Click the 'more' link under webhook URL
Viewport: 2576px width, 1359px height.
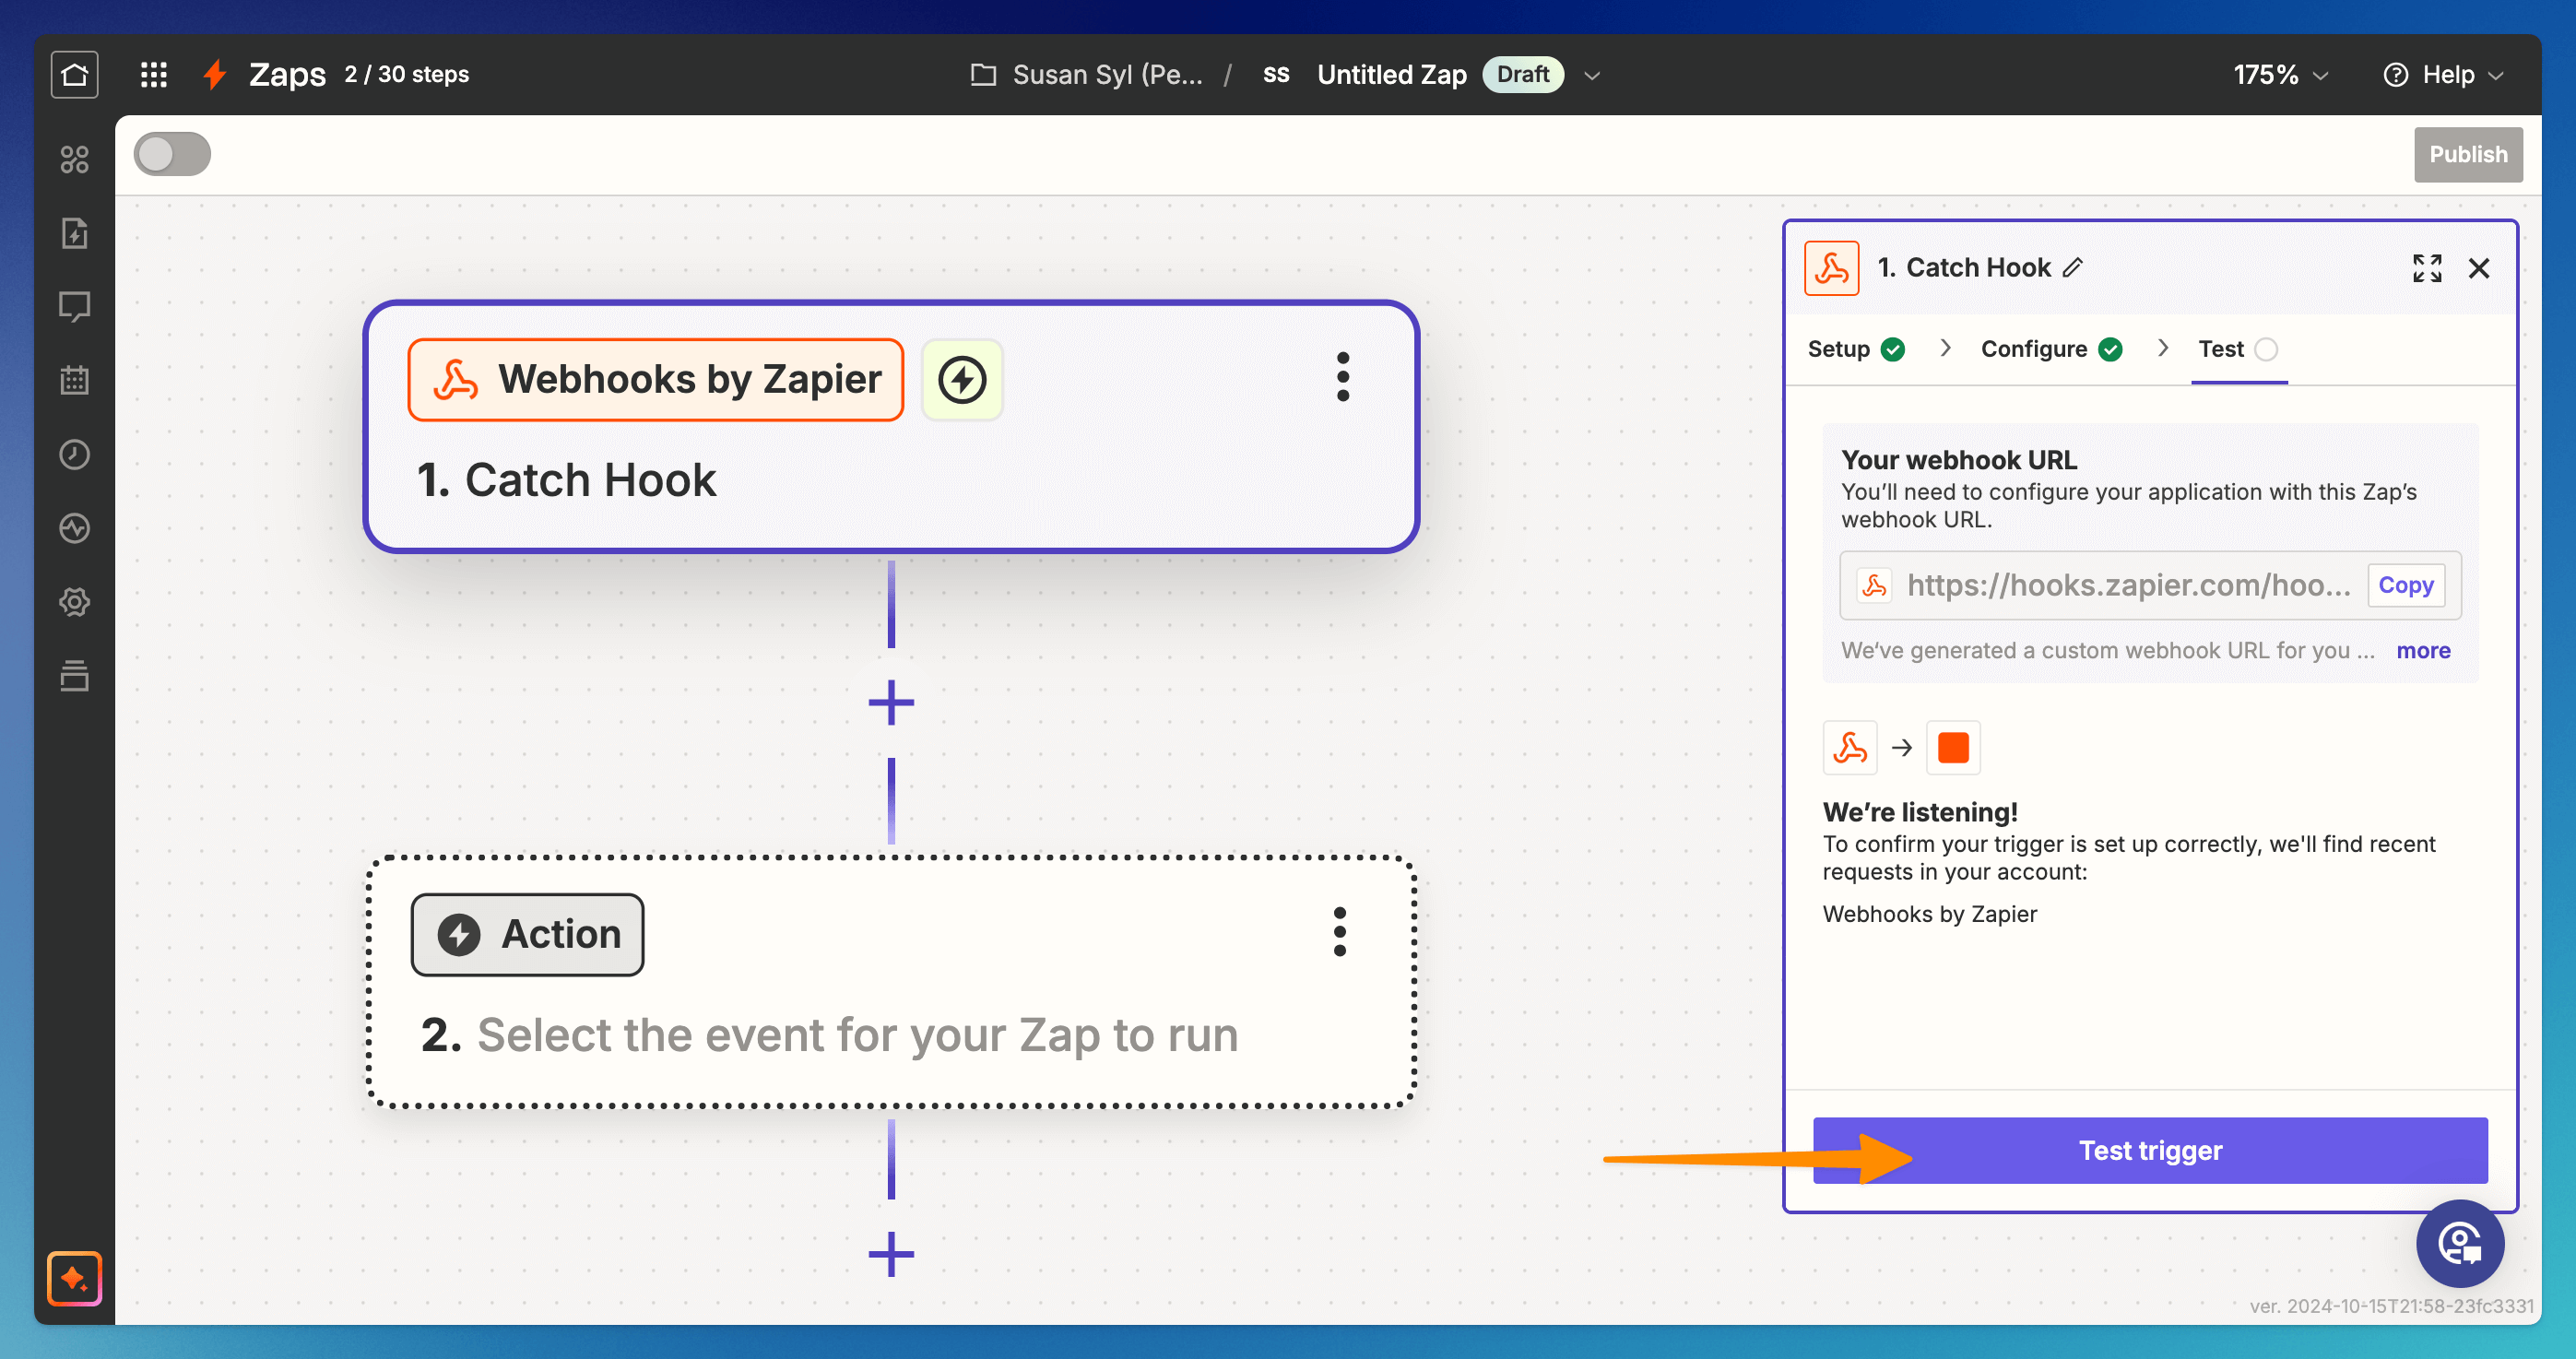tap(2422, 651)
